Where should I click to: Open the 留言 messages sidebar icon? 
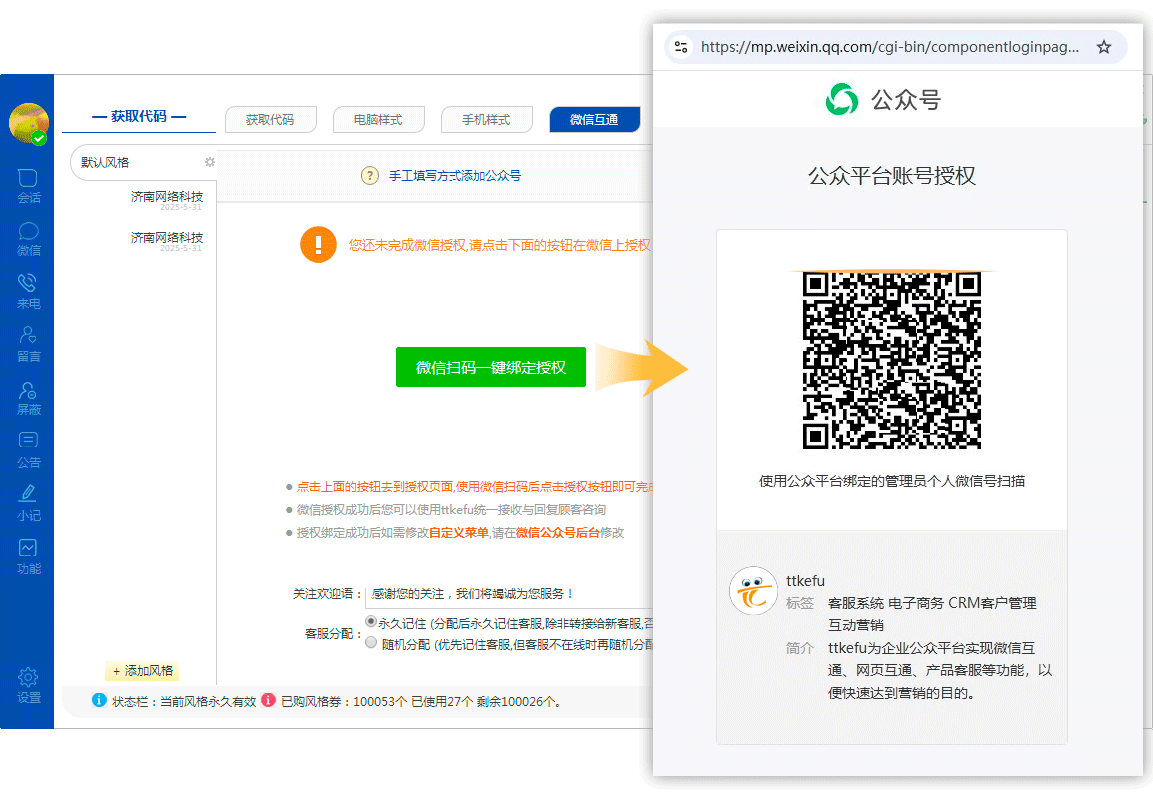(x=28, y=345)
